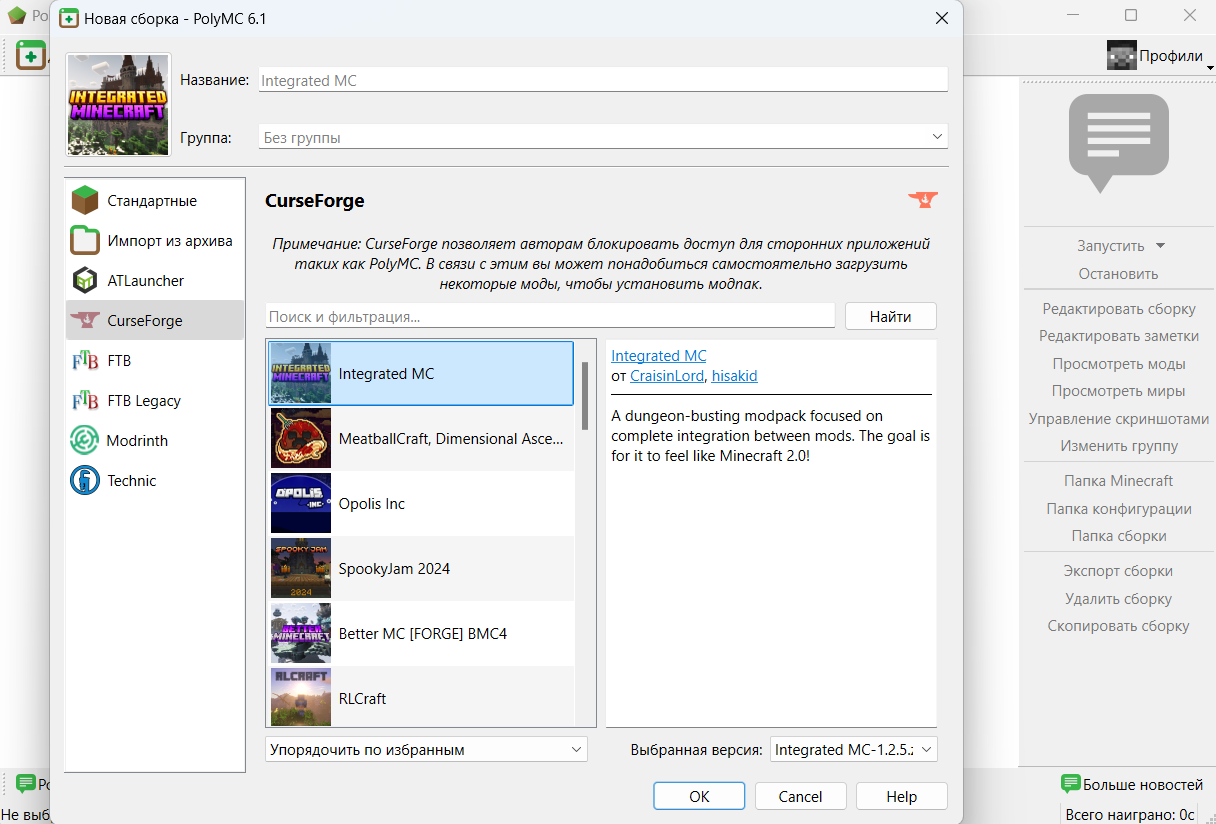The image size is (1216, 824).
Task: Click Редактировать сборку in the main window
Action: (1118, 308)
